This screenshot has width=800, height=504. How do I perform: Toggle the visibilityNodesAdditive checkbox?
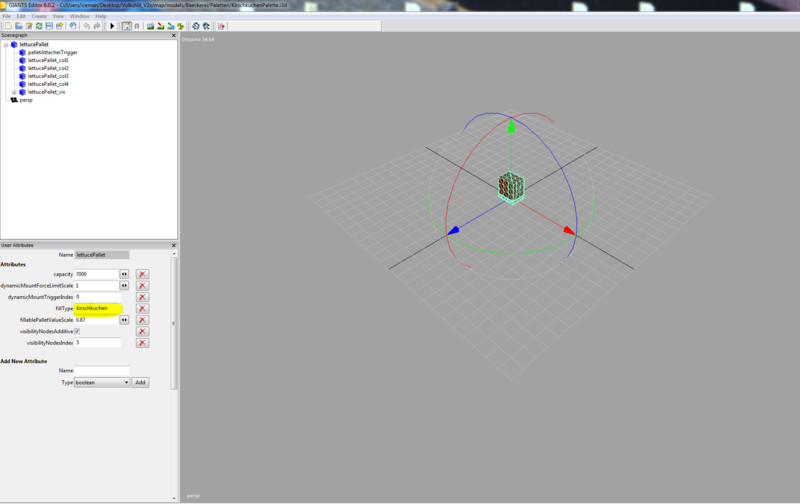[78, 331]
